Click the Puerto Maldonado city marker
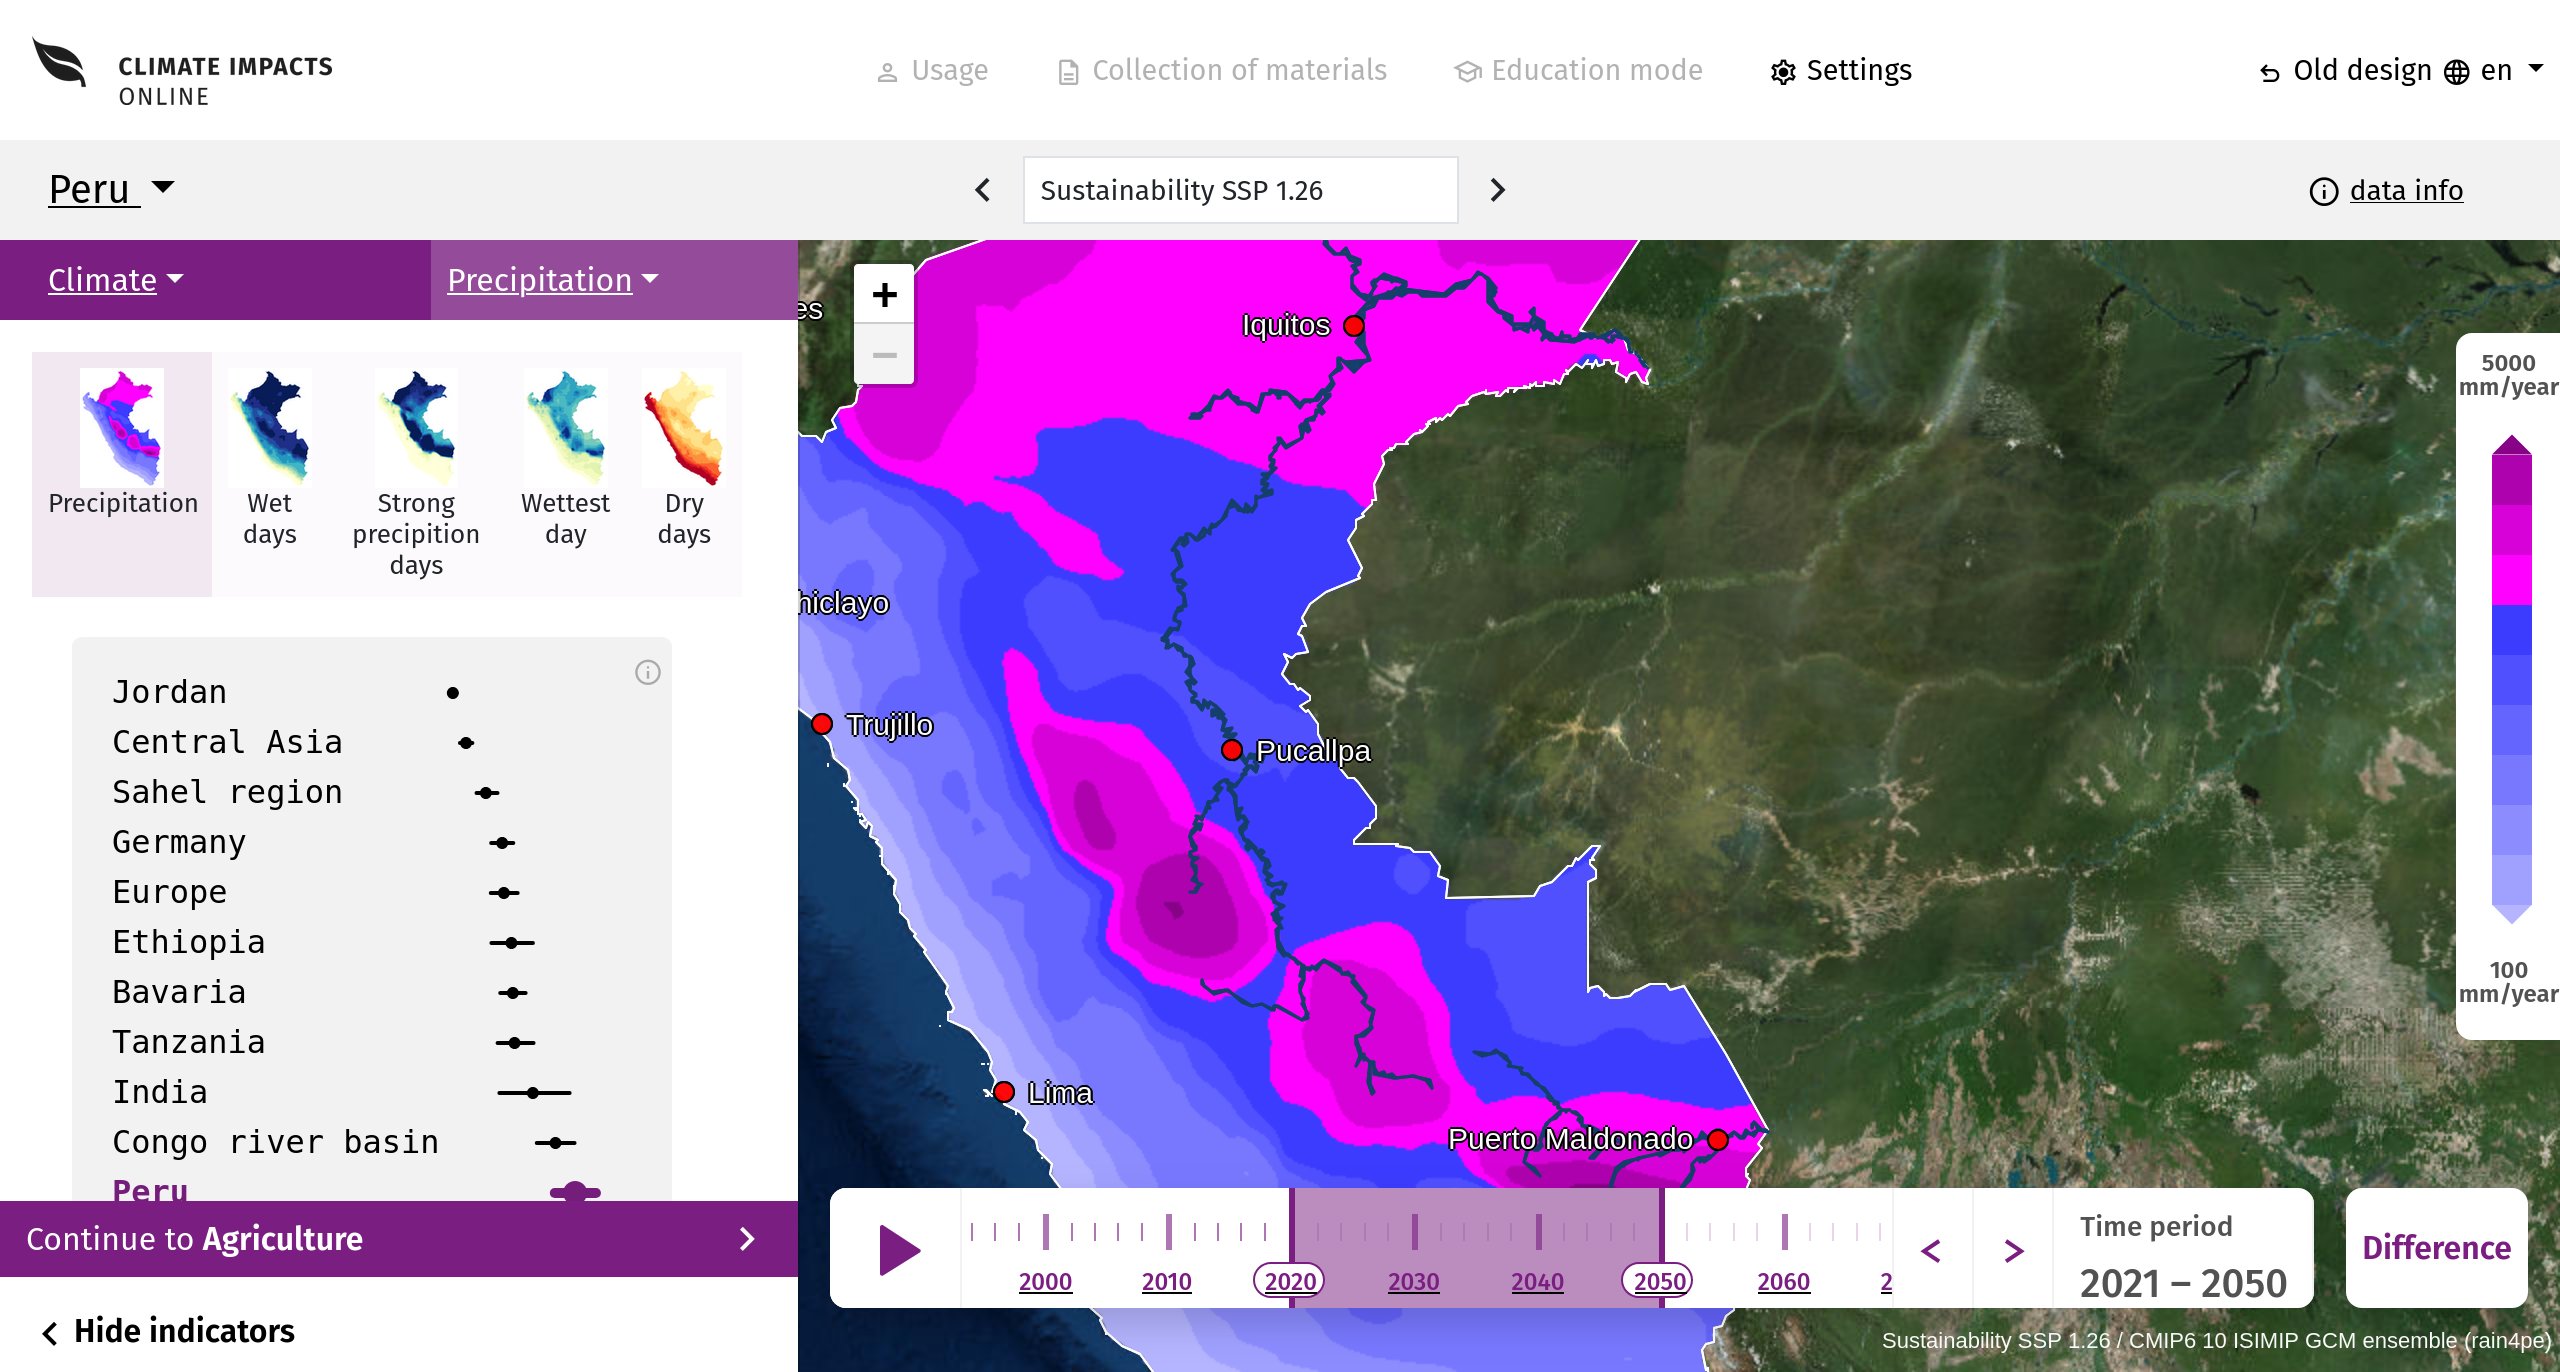Screen dimensions: 2560x1372 click(x=1718, y=1140)
